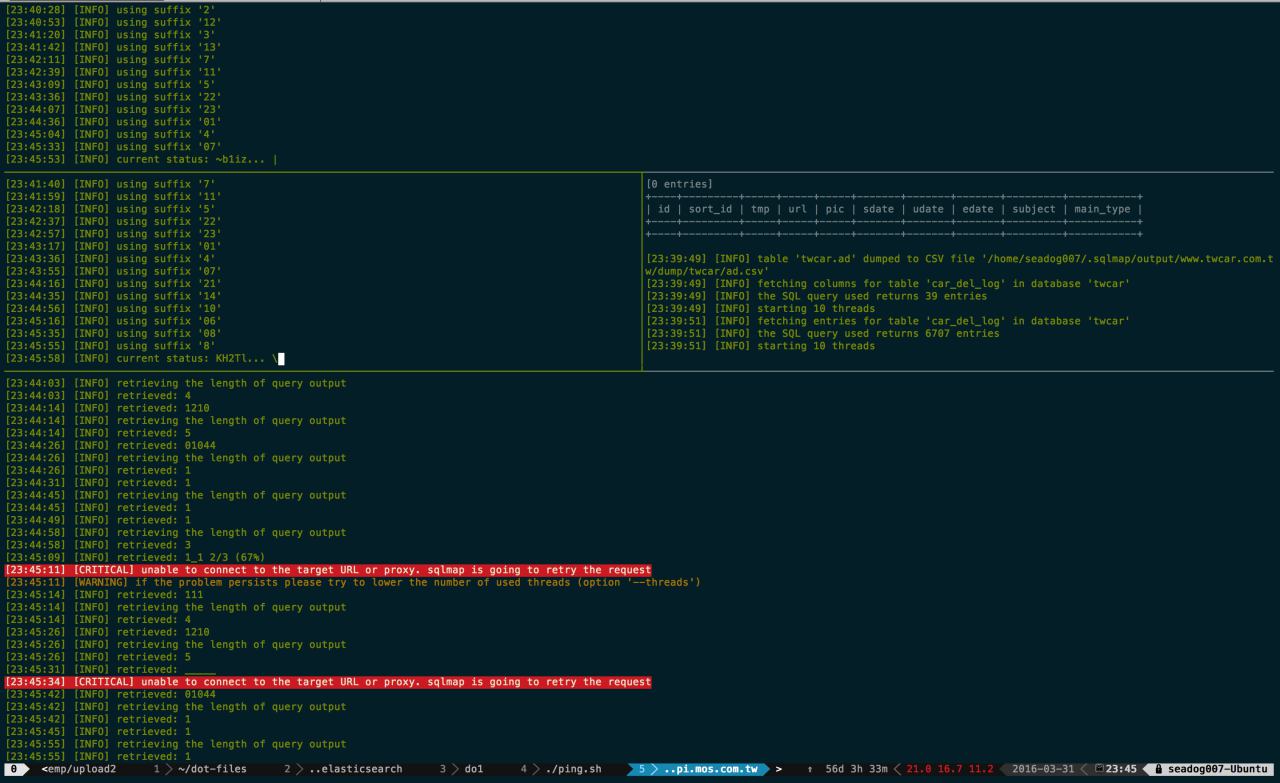
Task: Click the '[23:45:42] retrieved: 01044' line
Action: pyautogui.click(x=110, y=694)
